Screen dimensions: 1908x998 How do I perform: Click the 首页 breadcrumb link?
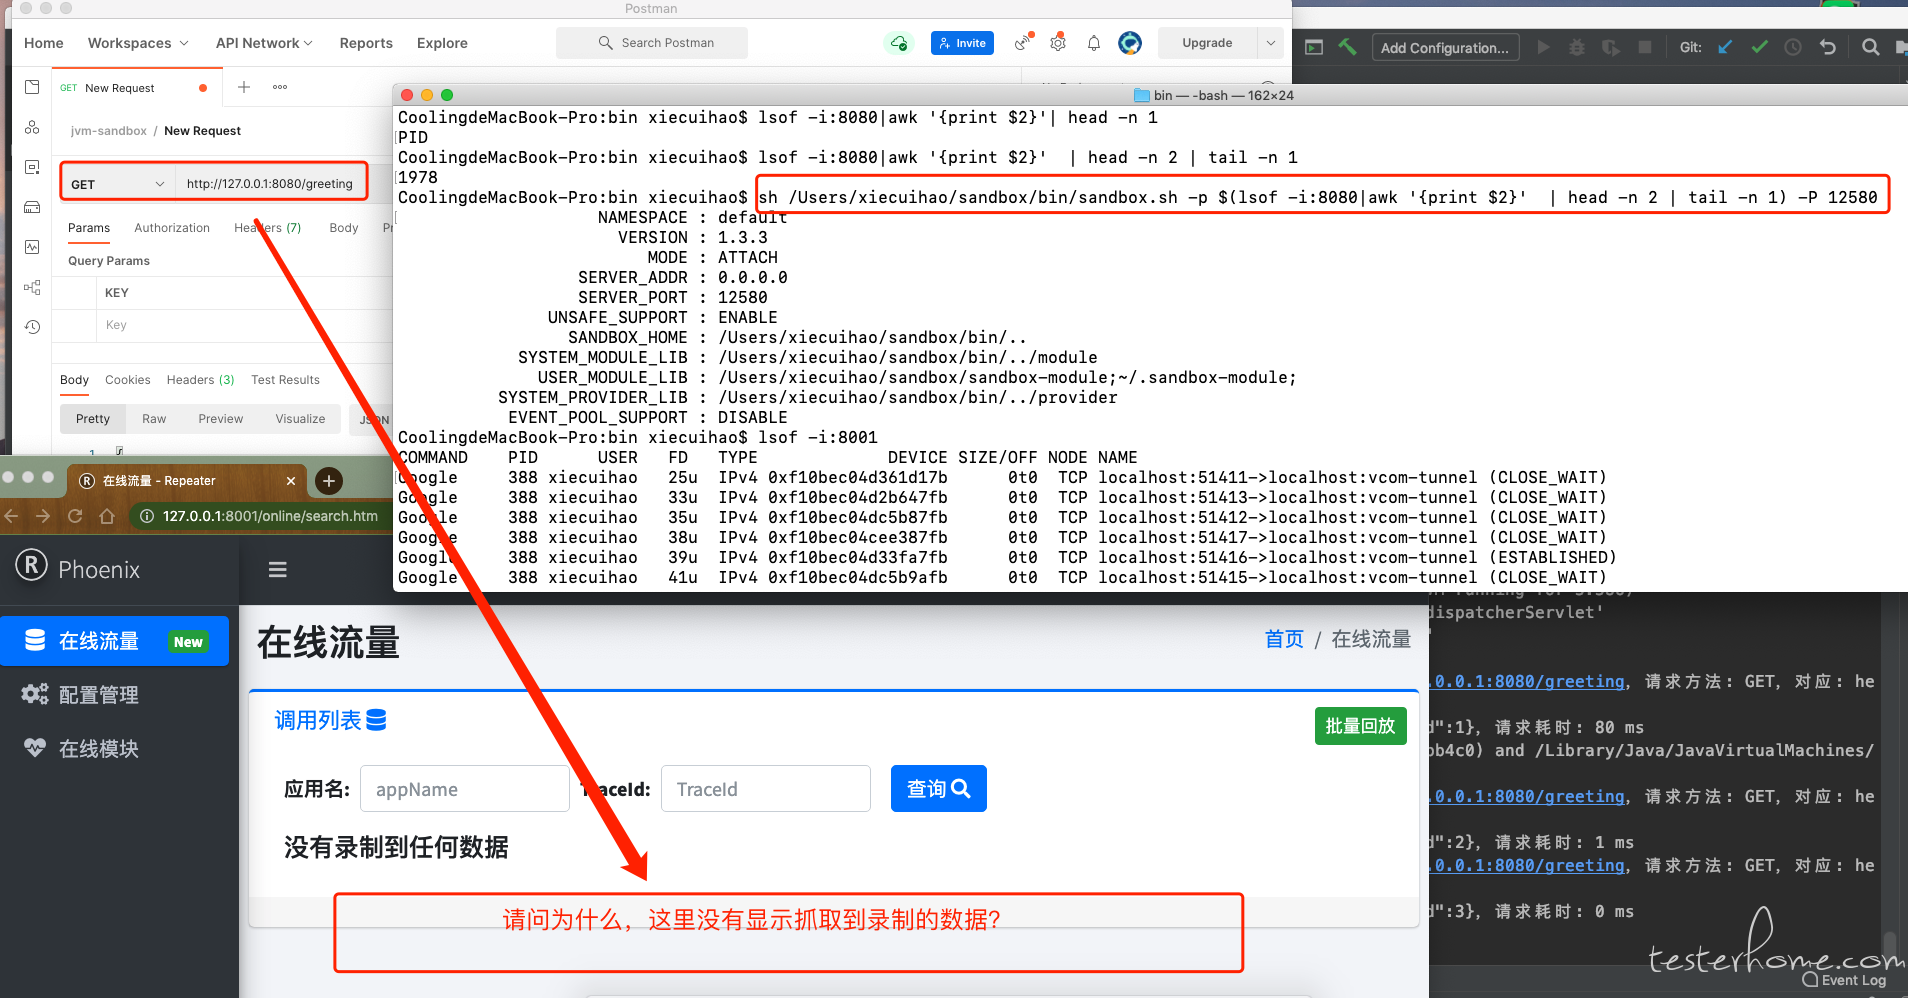pos(1284,639)
